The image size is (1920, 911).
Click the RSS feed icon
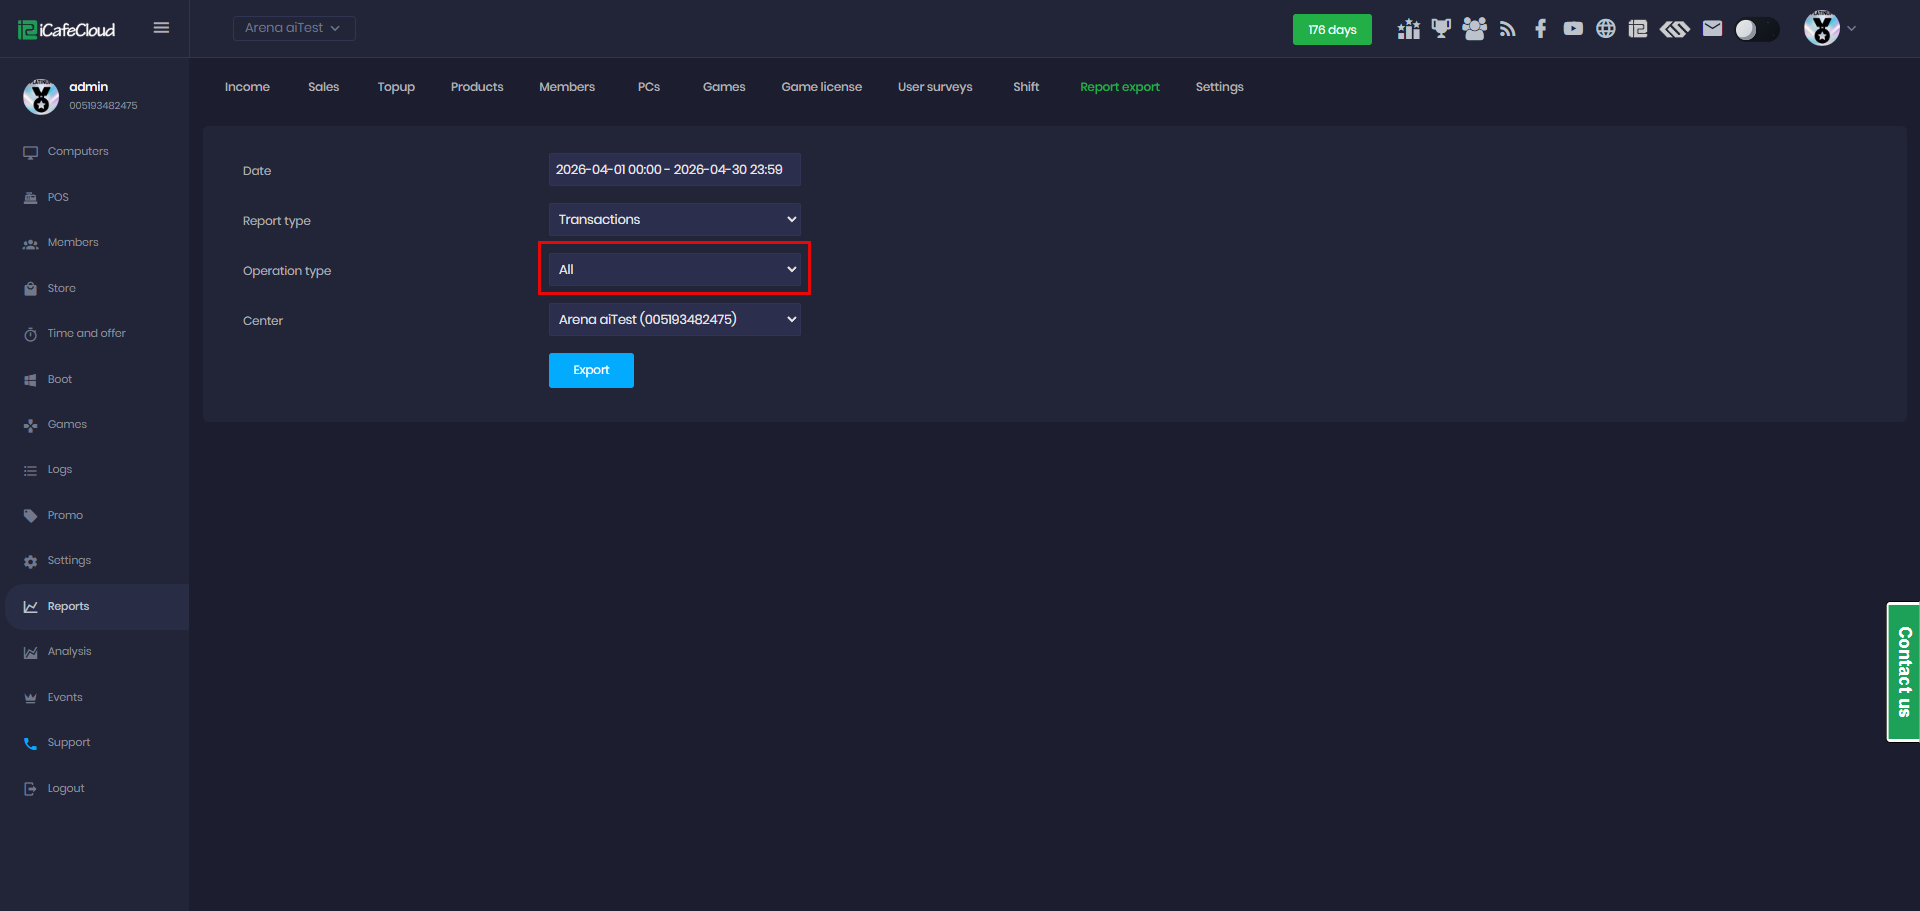coord(1507,29)
